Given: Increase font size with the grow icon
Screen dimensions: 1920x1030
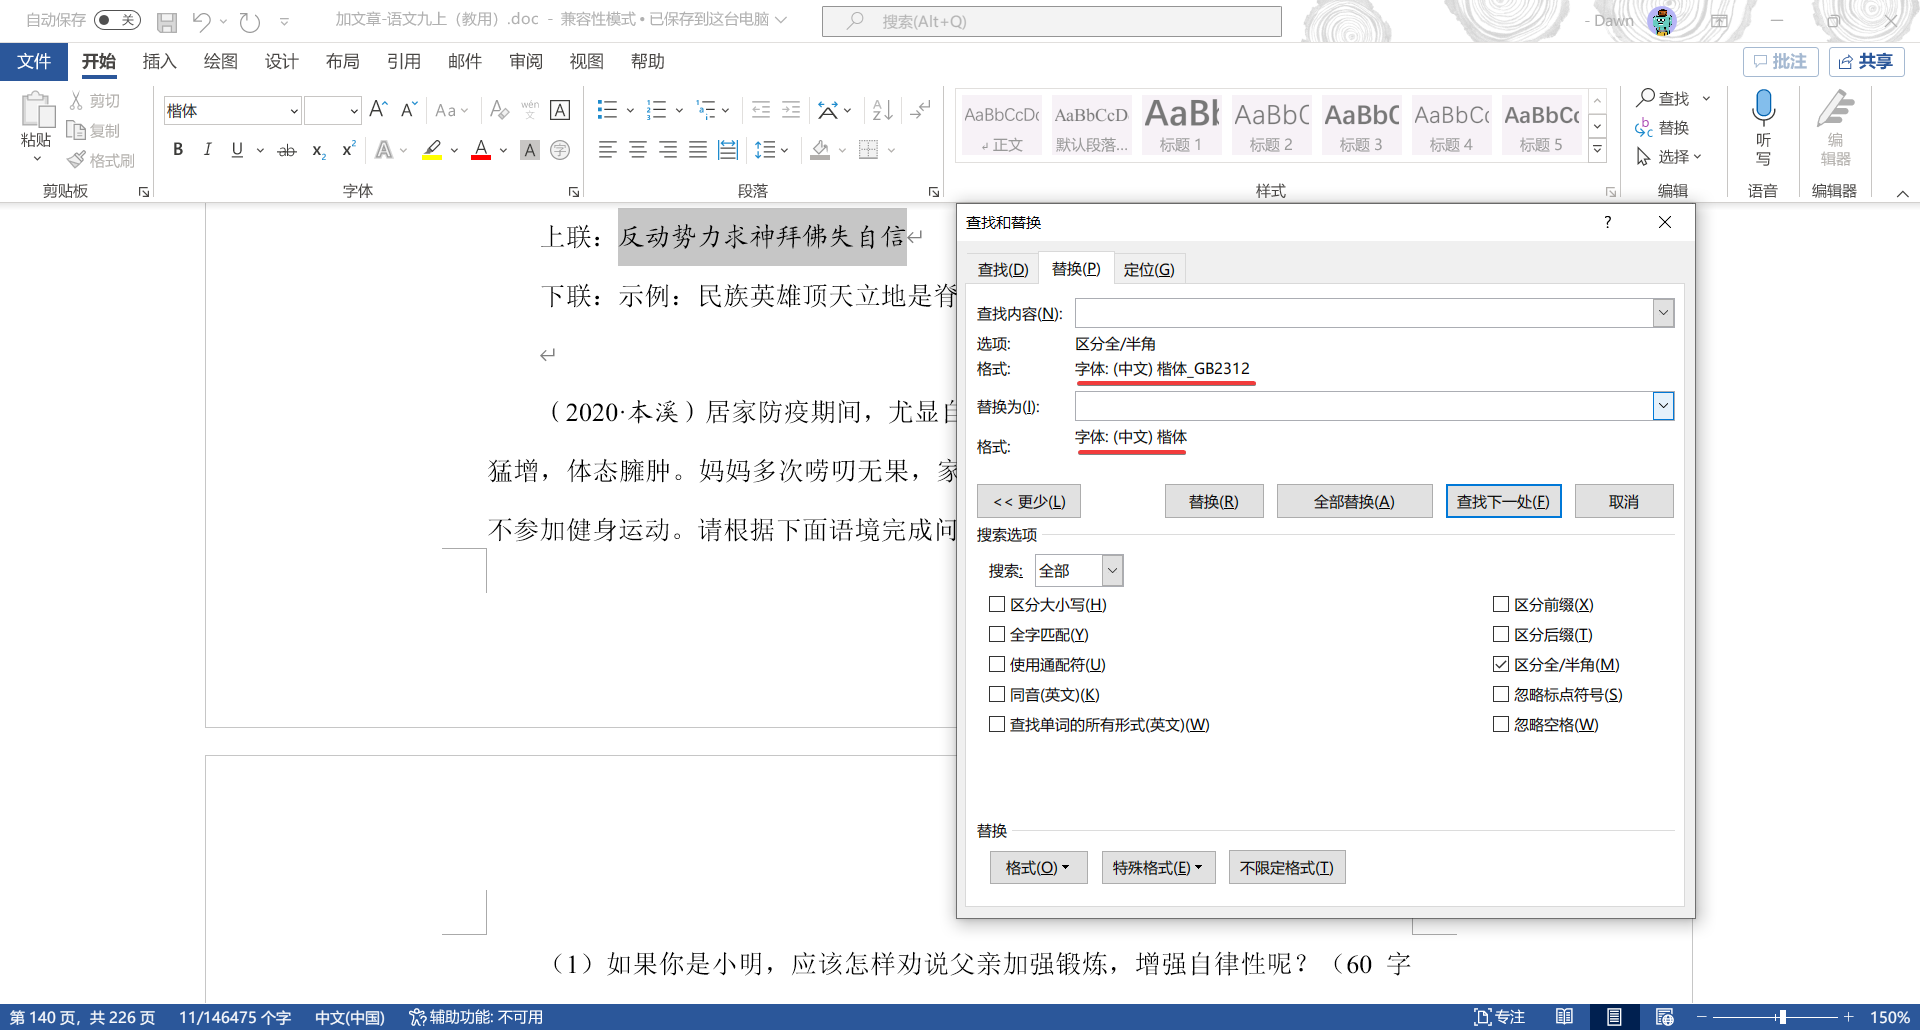Looking at the screenshot, I should point(378,110).
